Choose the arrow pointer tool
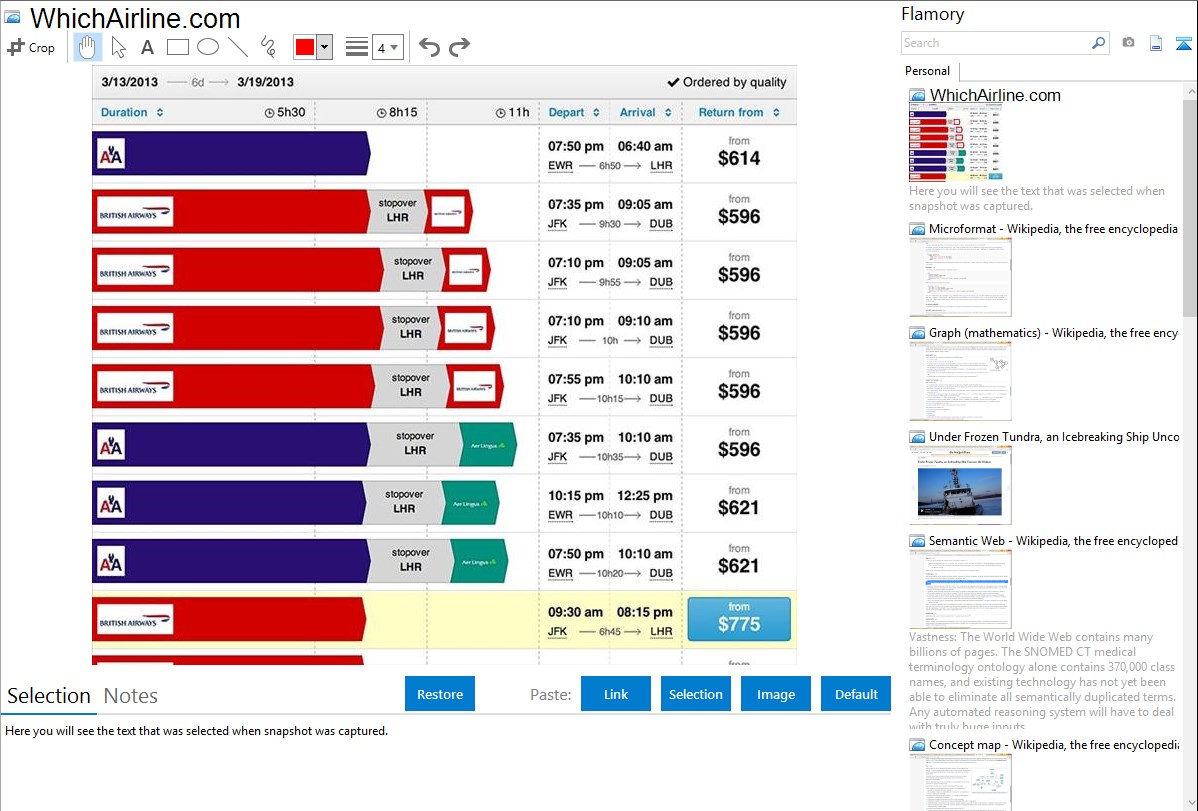This screenshot has width=1198, height=811. [x=118, y=47]
